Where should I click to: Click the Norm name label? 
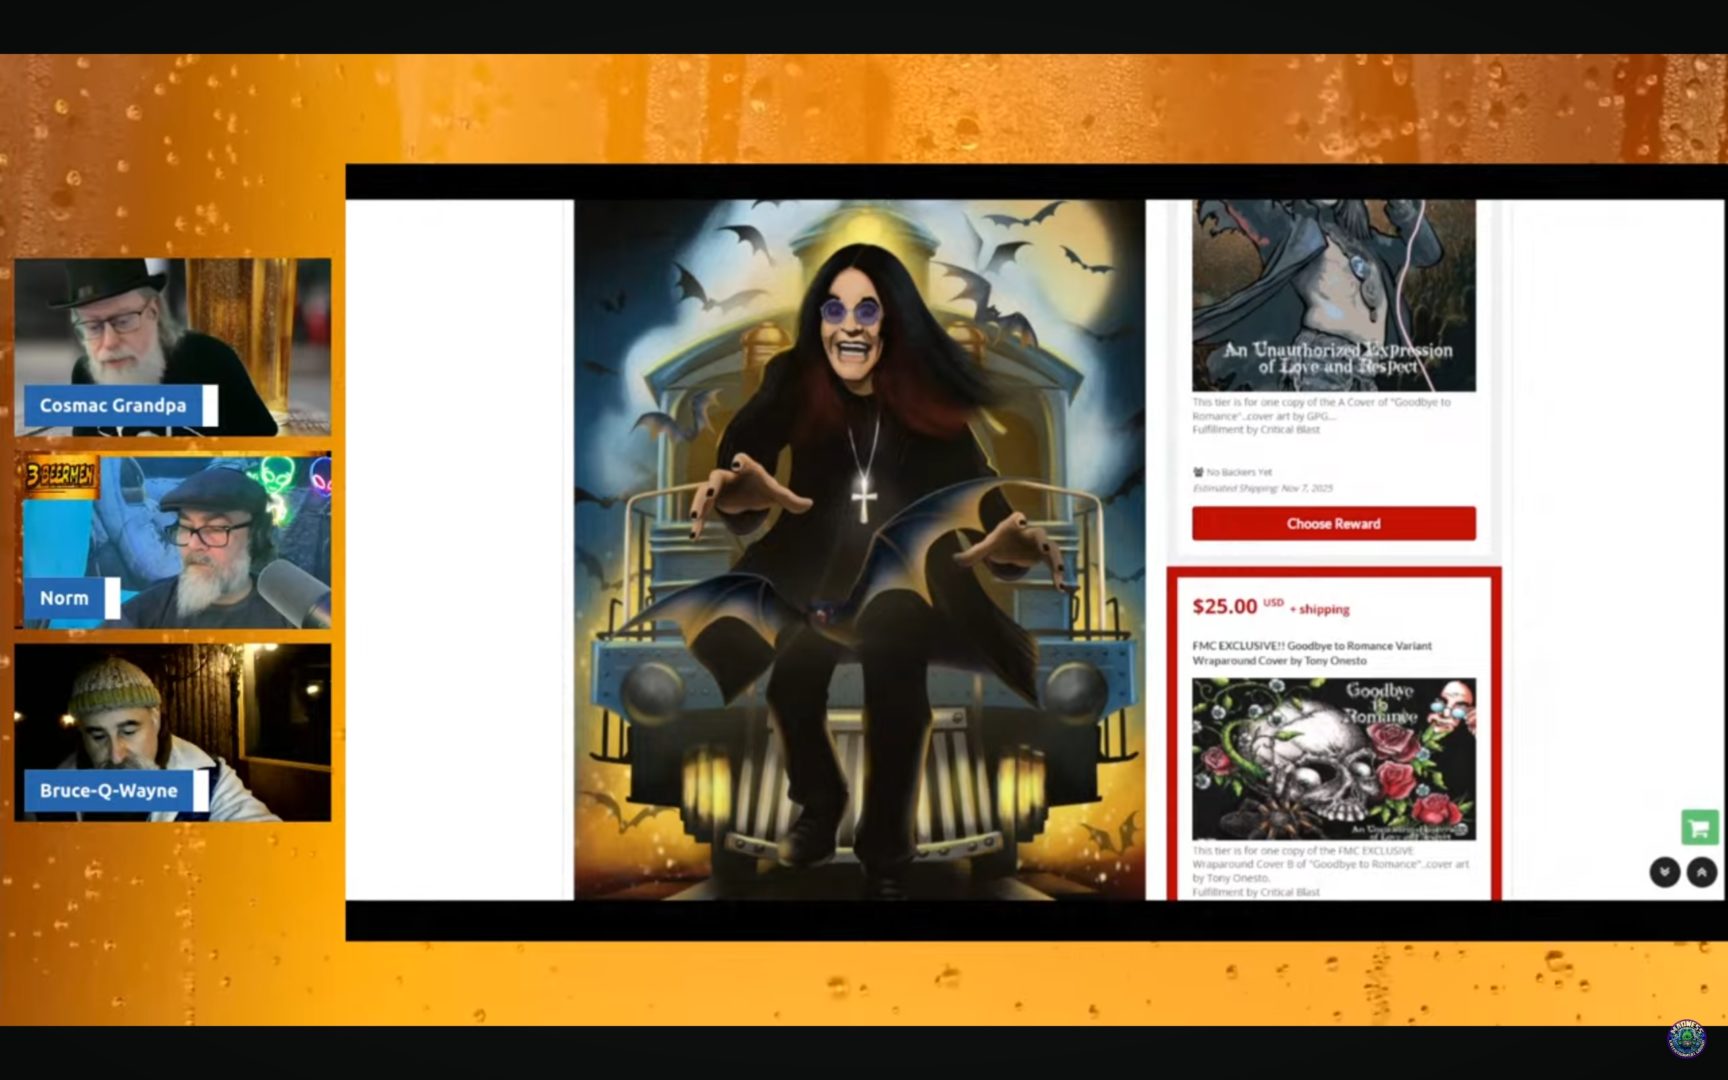coord(65,598)
